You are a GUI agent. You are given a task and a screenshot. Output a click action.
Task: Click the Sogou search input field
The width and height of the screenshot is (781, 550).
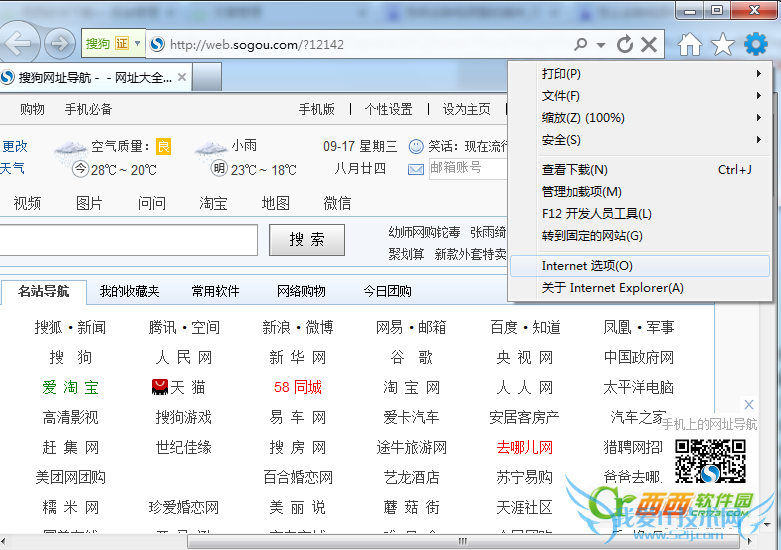[129, 240]
